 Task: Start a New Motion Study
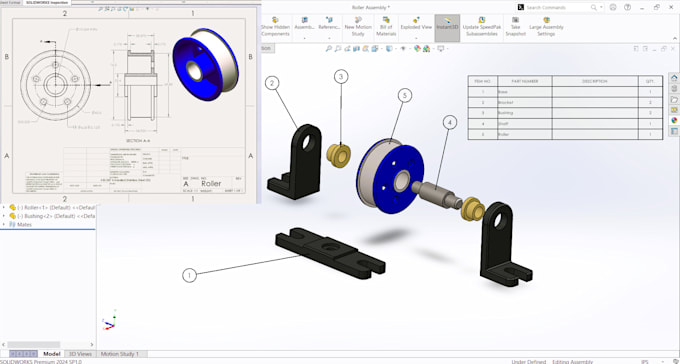tap(358, 27)
